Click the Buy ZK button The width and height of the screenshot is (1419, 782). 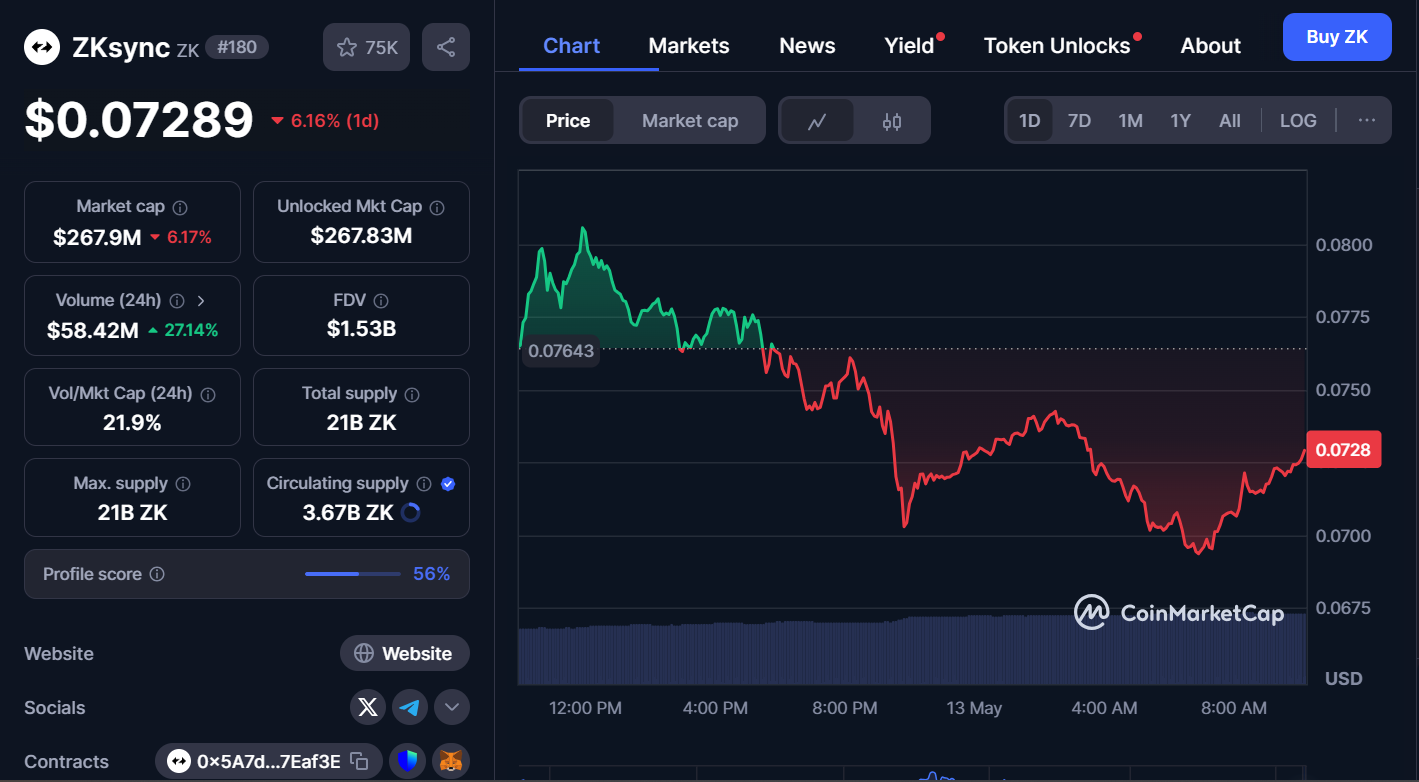click(x=1337, y=37)
